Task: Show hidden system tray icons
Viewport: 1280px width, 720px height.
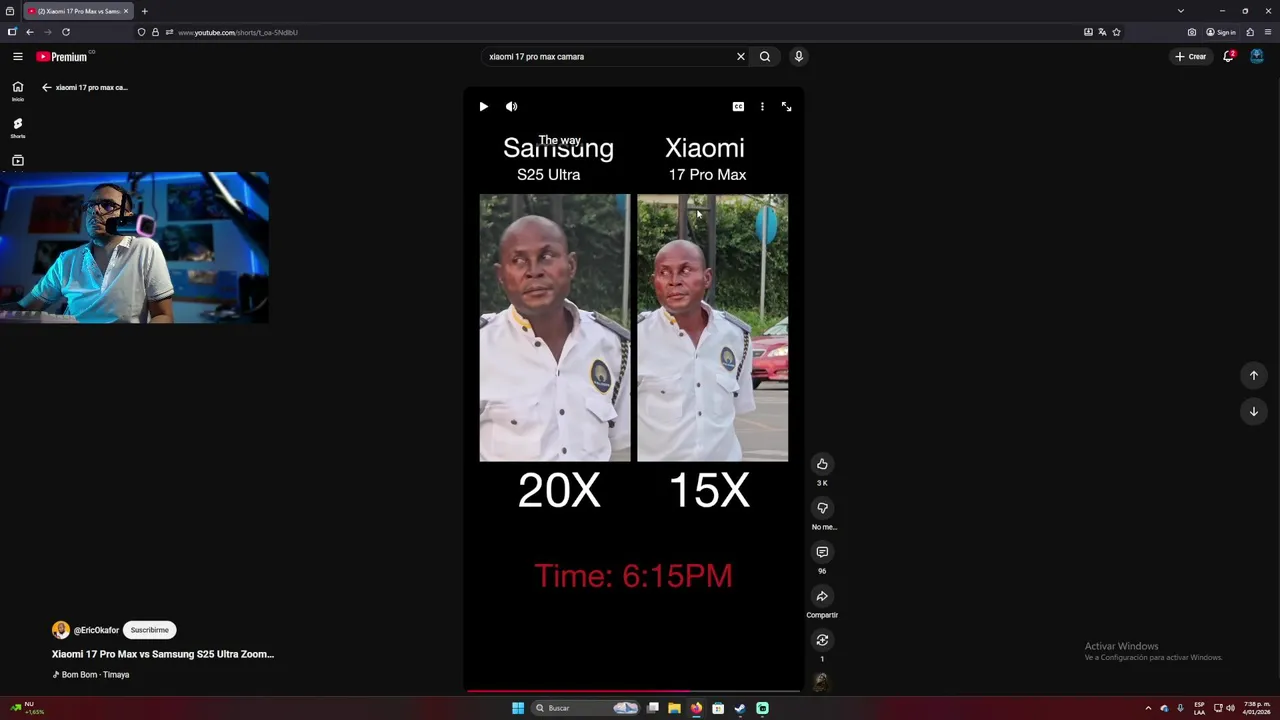Action: point(1148,708)
